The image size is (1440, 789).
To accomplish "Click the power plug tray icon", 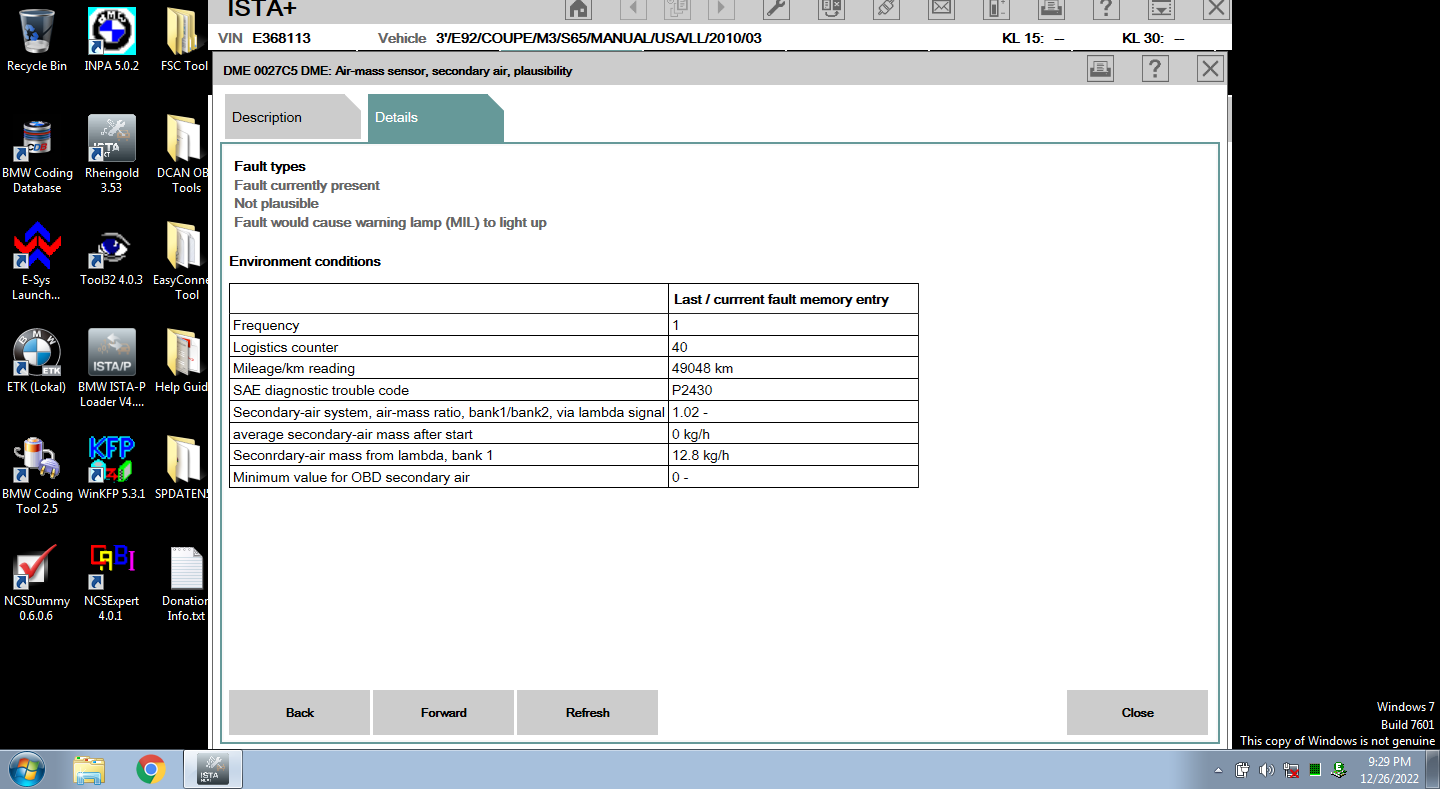I will [1243, 770].
